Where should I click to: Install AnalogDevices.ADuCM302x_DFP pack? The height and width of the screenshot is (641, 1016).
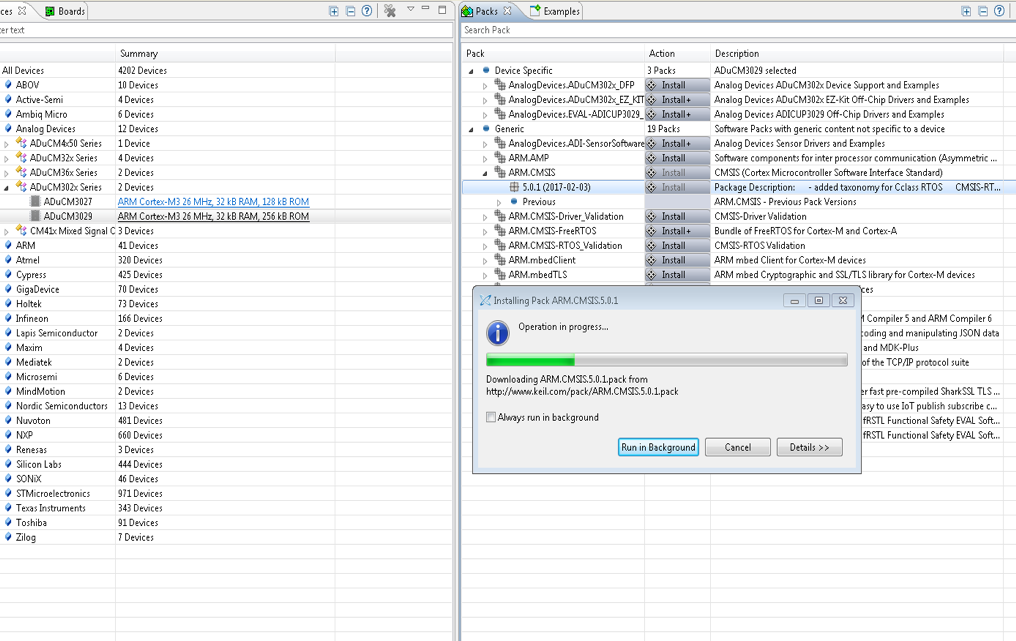(x=677, y=85)
